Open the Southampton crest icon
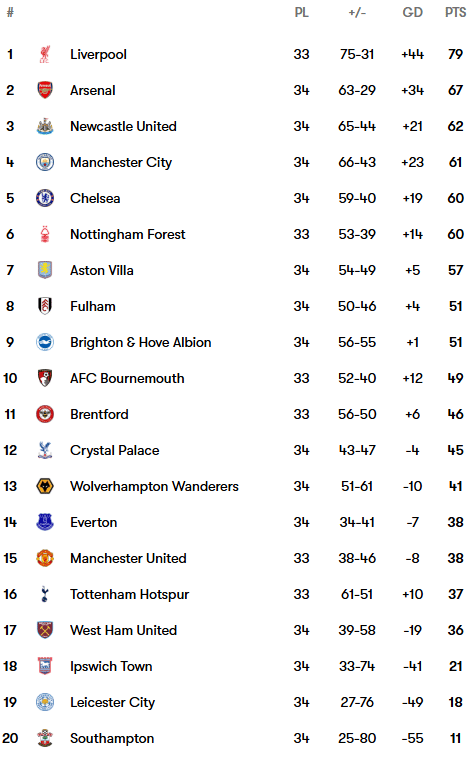 (45, 738)
